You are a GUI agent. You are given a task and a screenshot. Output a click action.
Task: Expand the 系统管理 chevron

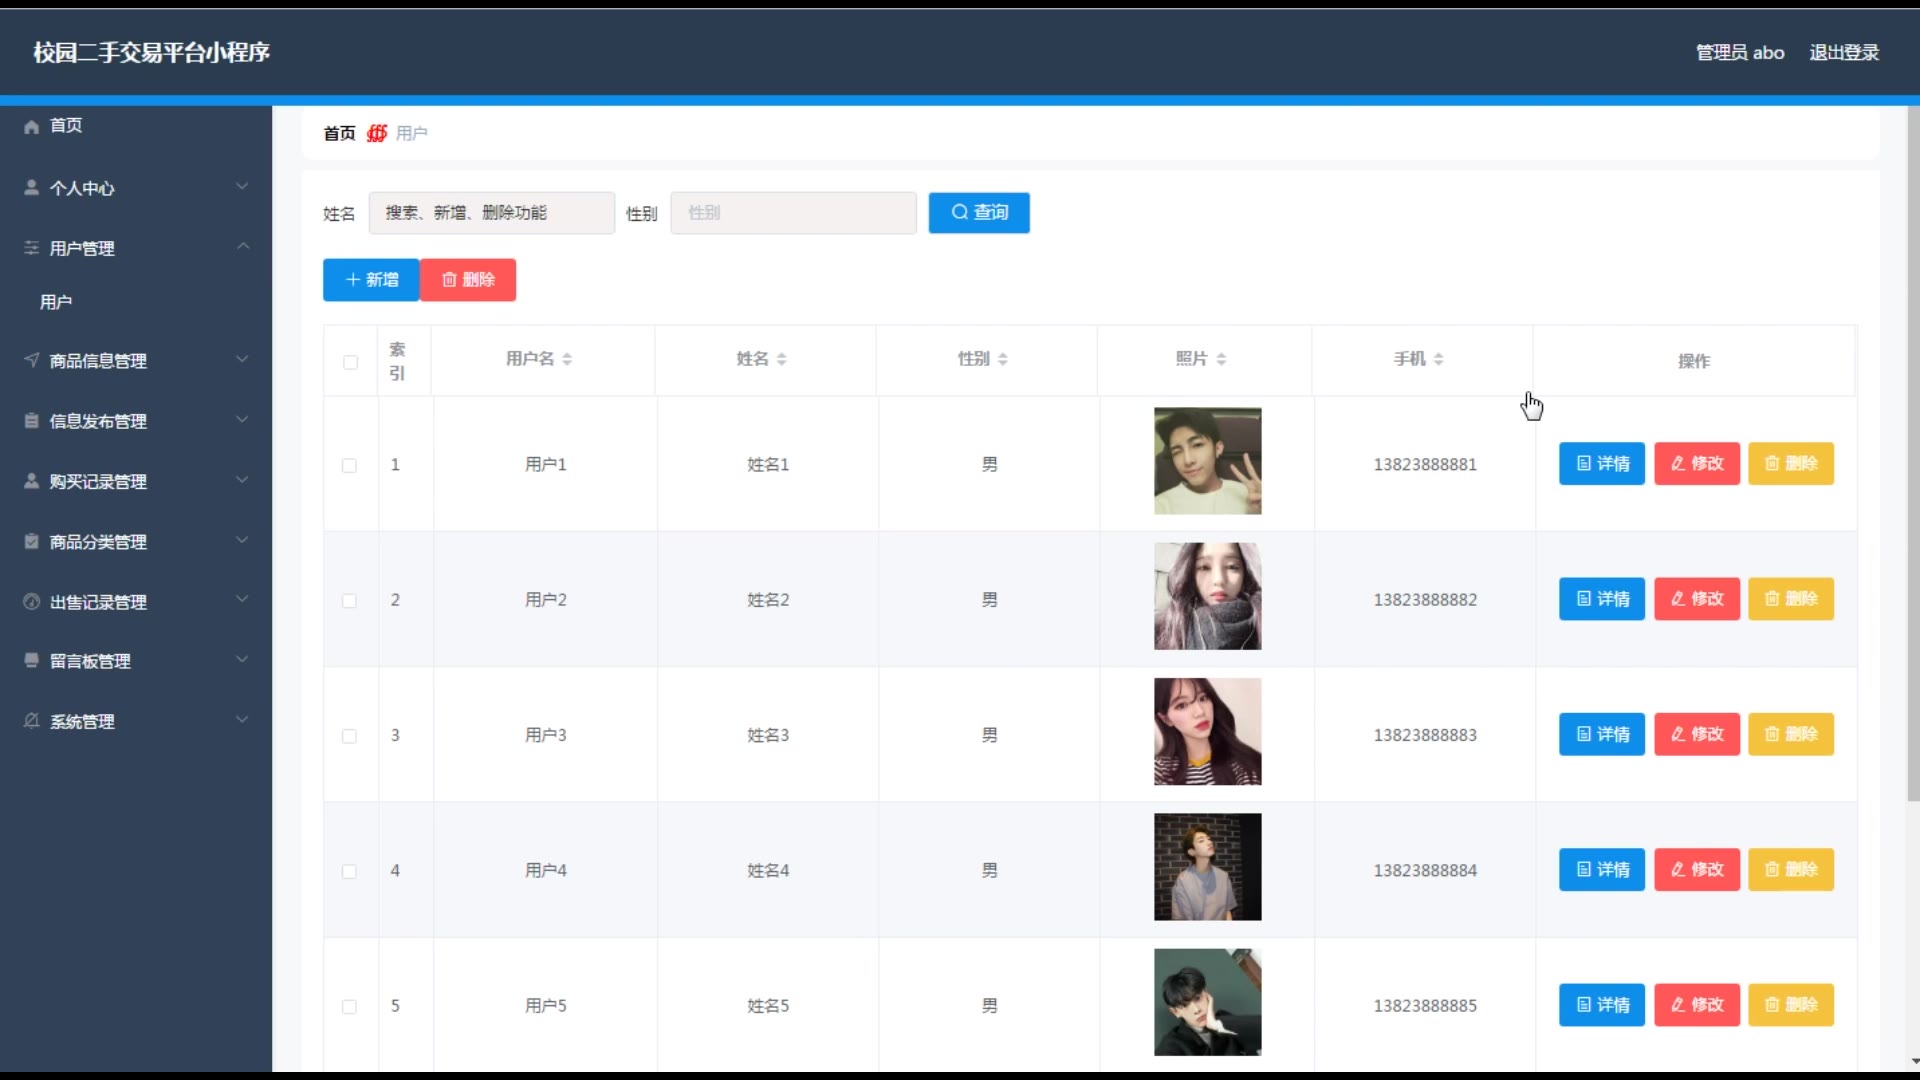pos(242,720)
